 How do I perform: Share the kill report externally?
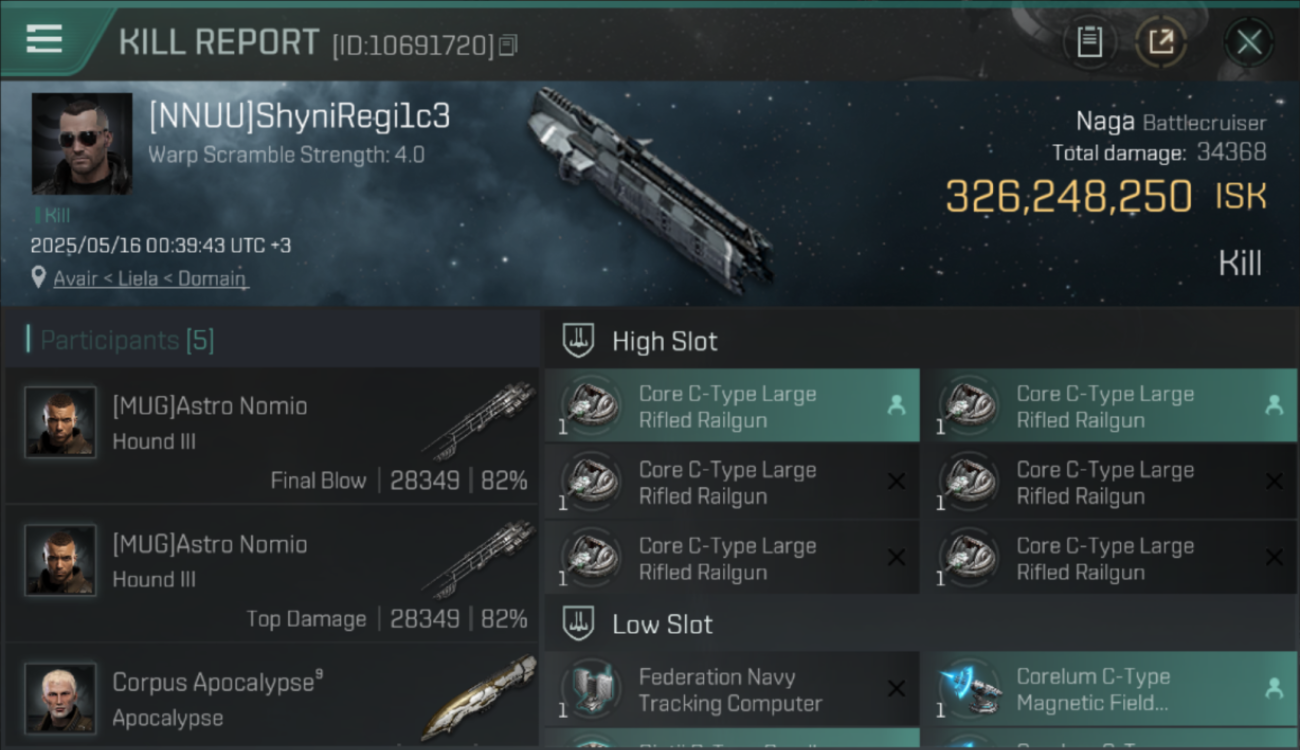(1161, 42)
